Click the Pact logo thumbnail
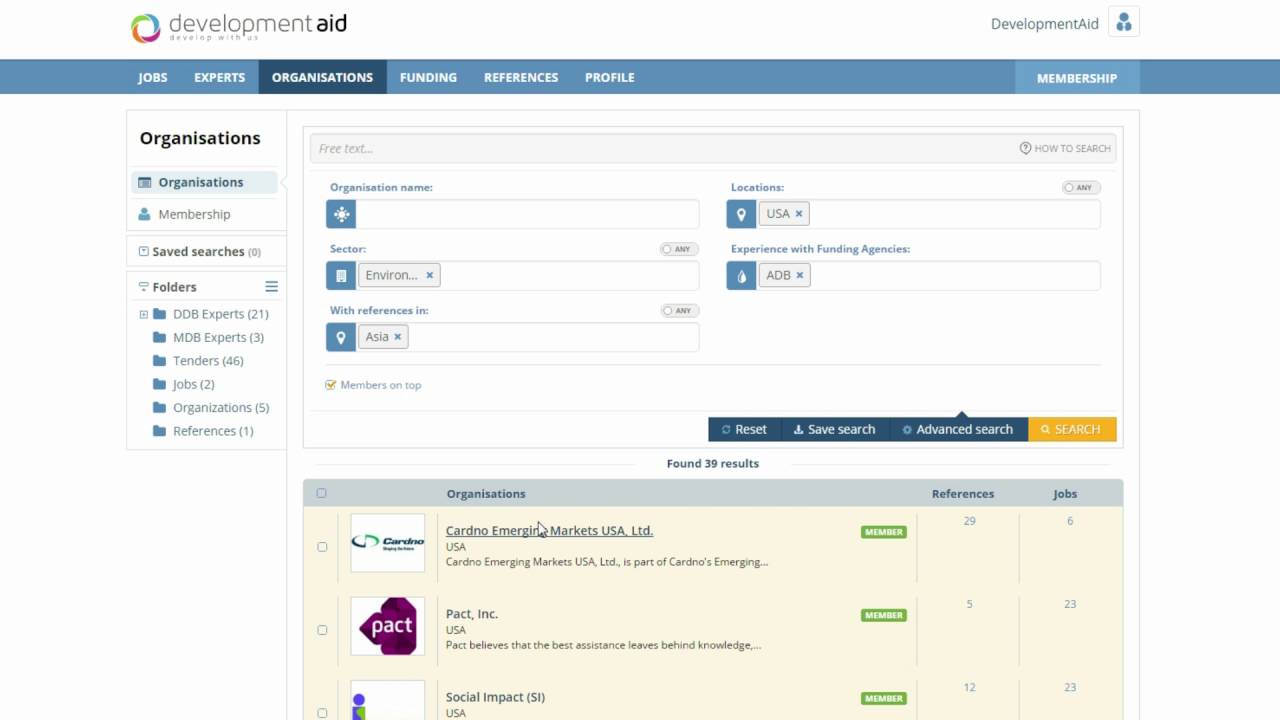The height and width of the screenshot is (720, 1280). [x=388, y=626]
